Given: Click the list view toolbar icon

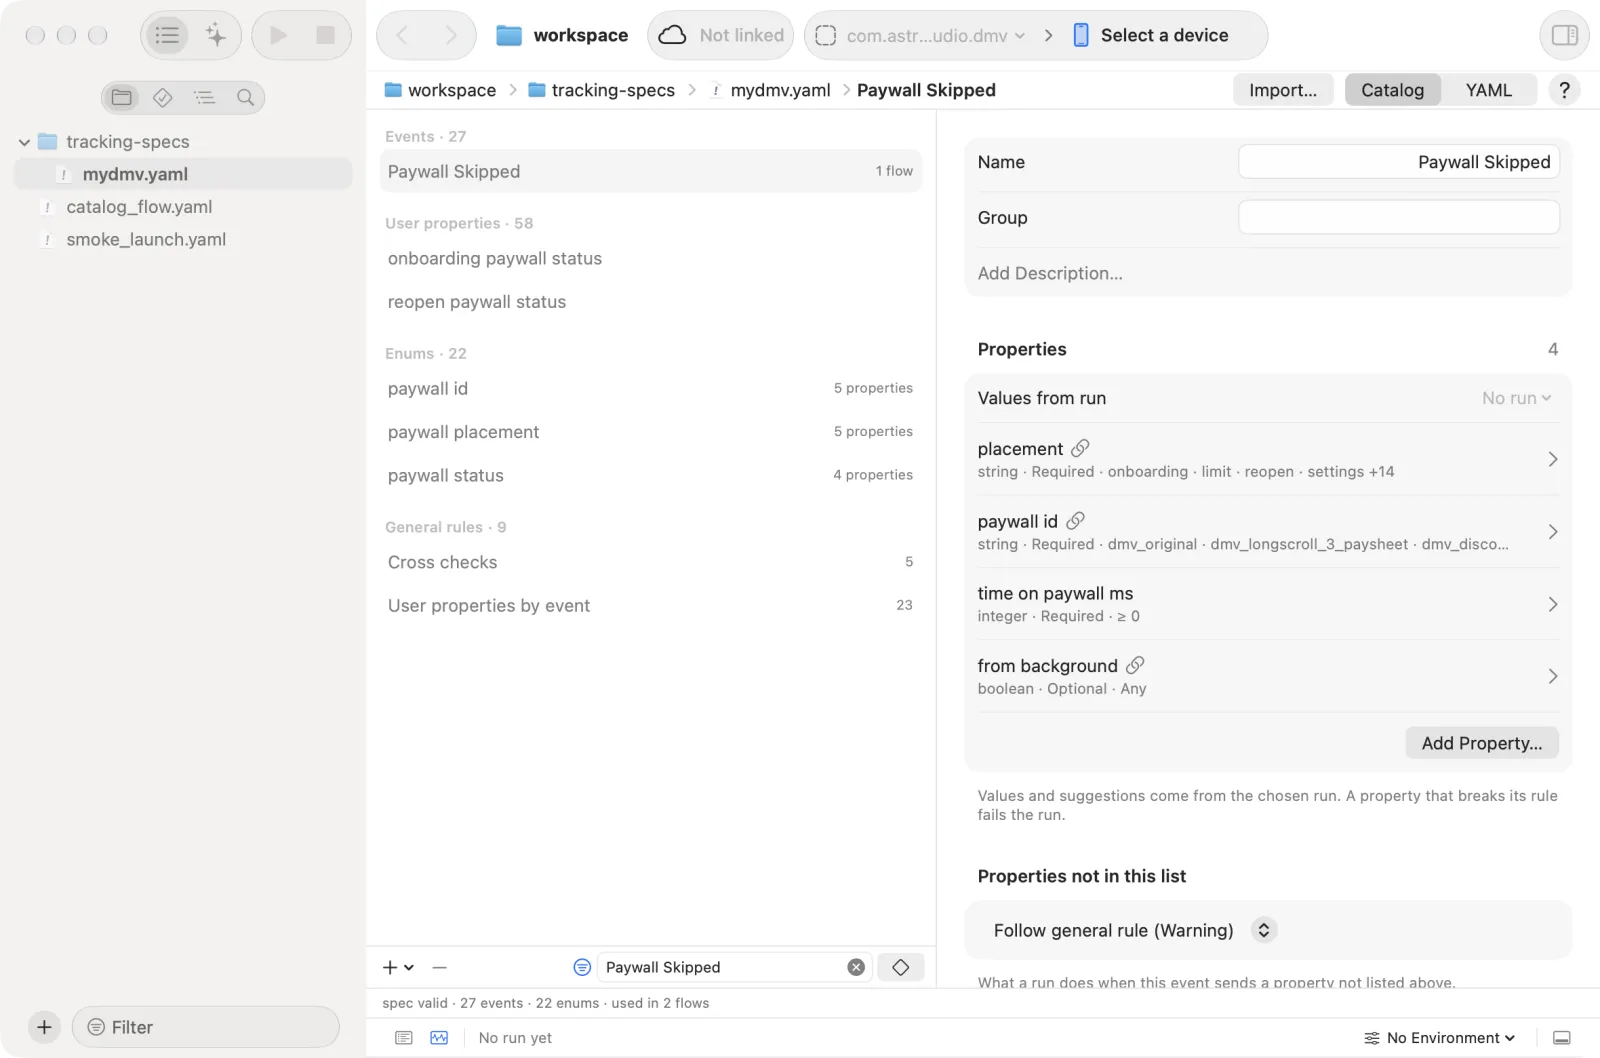Looking at the screenshot, I should pyautogui.click(x=167, y=35).
